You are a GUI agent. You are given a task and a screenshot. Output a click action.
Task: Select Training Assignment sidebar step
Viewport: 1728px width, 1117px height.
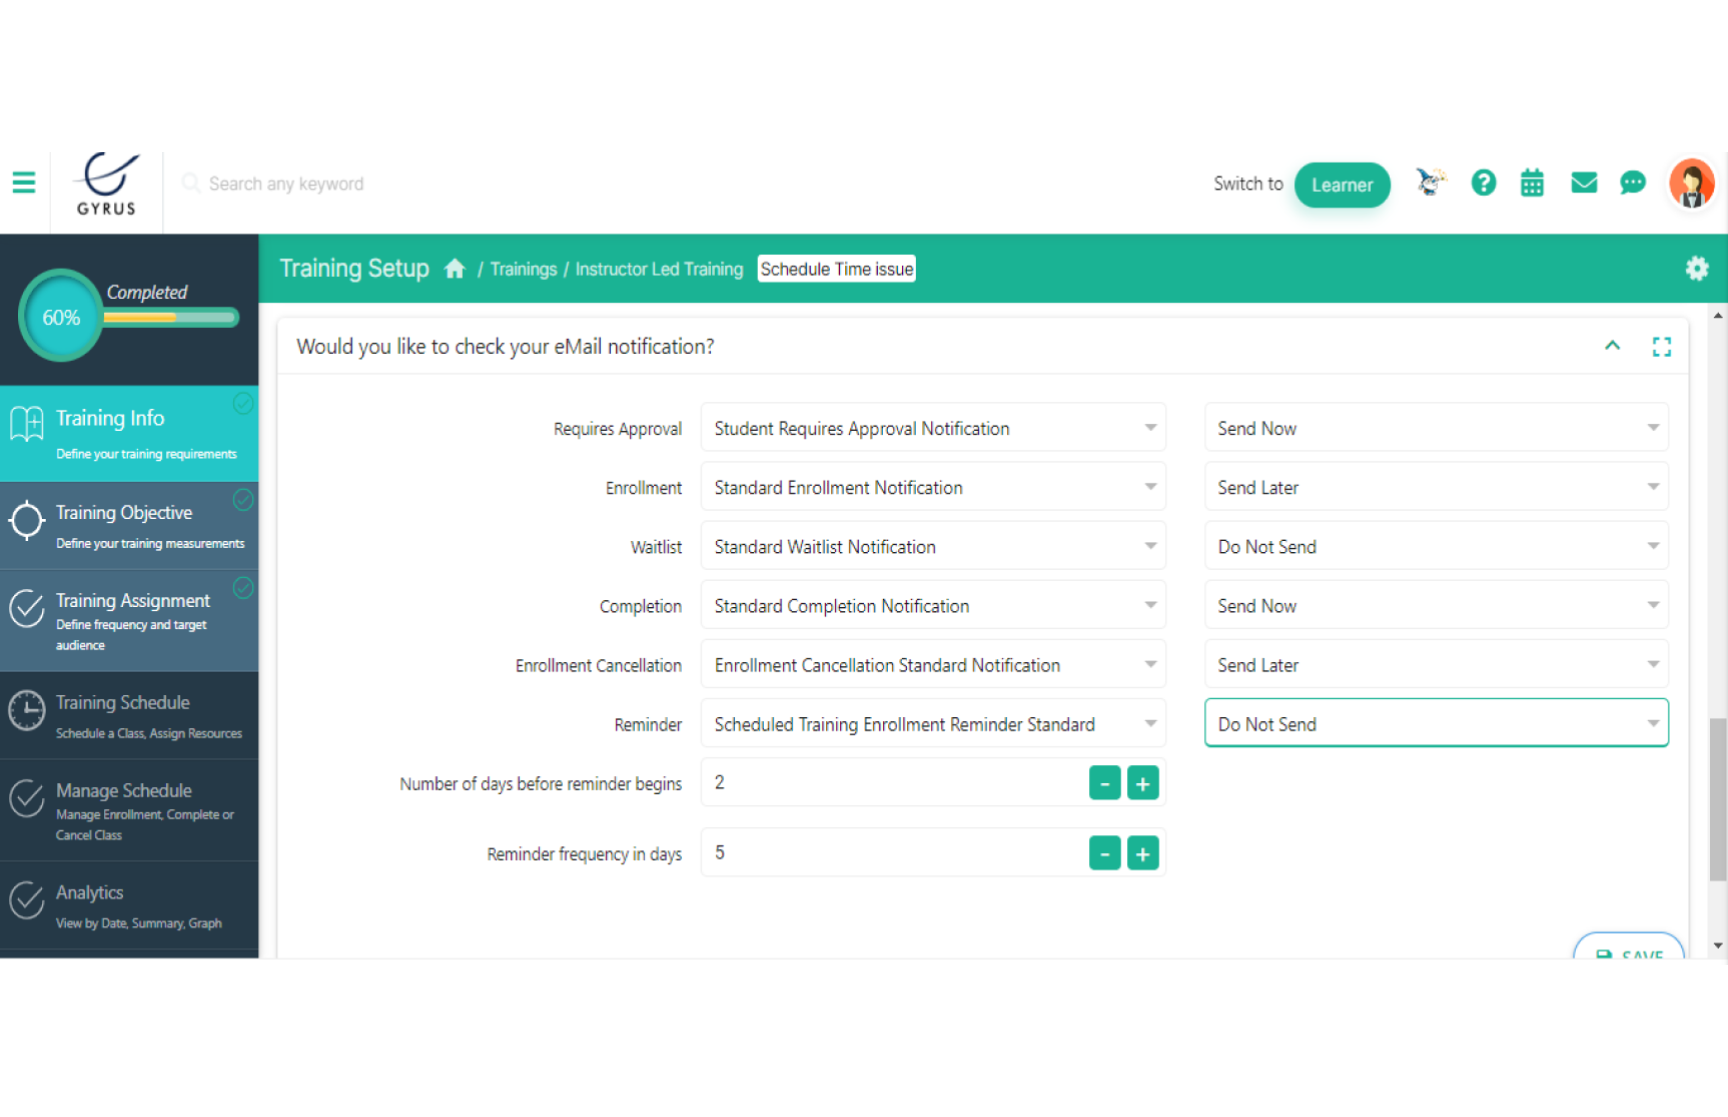click(129, 621)
